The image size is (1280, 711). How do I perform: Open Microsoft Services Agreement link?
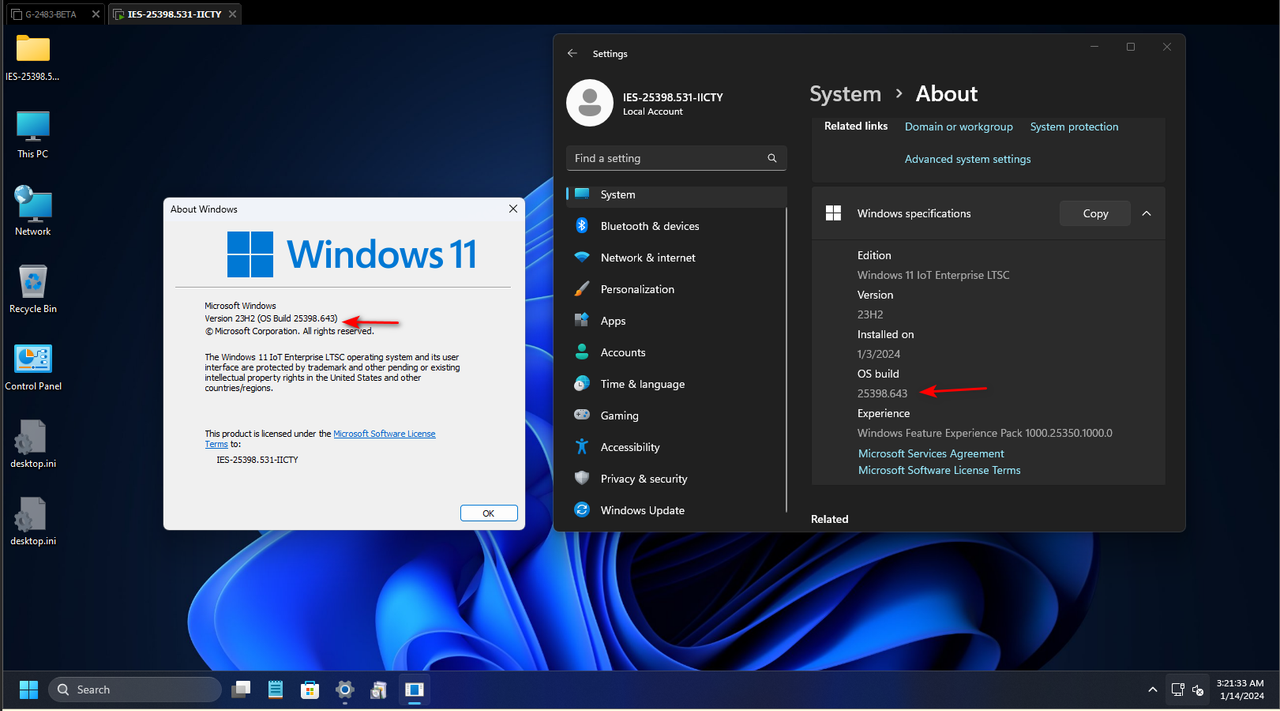click(x=931, y=454)
